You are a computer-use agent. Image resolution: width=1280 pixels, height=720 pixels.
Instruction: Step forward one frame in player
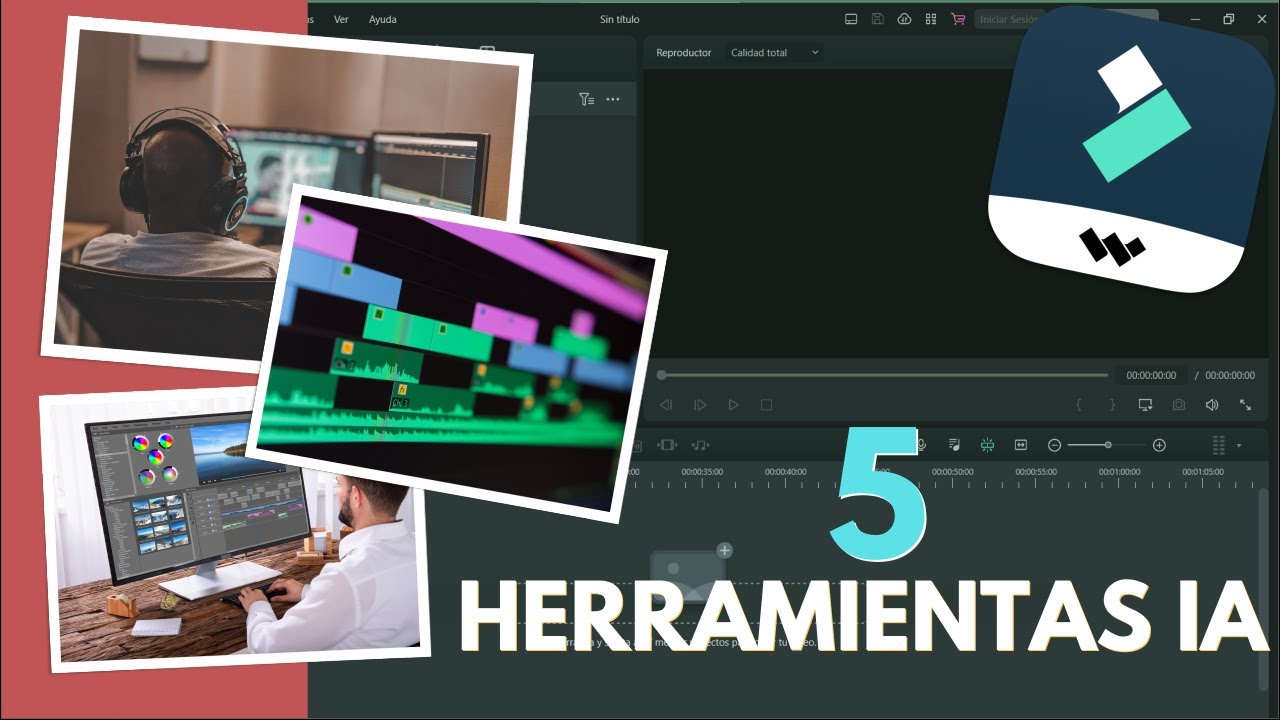point(700,405)
